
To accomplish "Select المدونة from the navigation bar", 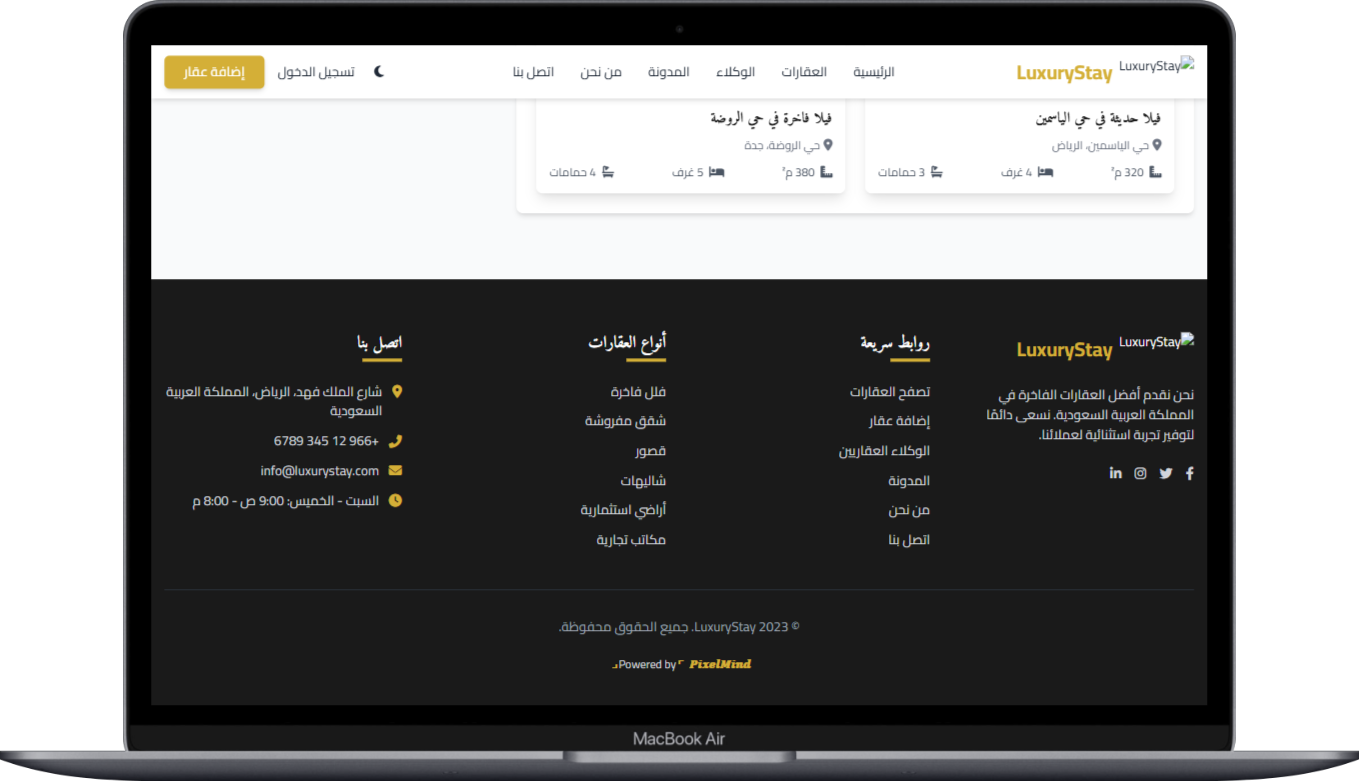I will (x=668, y=71).
